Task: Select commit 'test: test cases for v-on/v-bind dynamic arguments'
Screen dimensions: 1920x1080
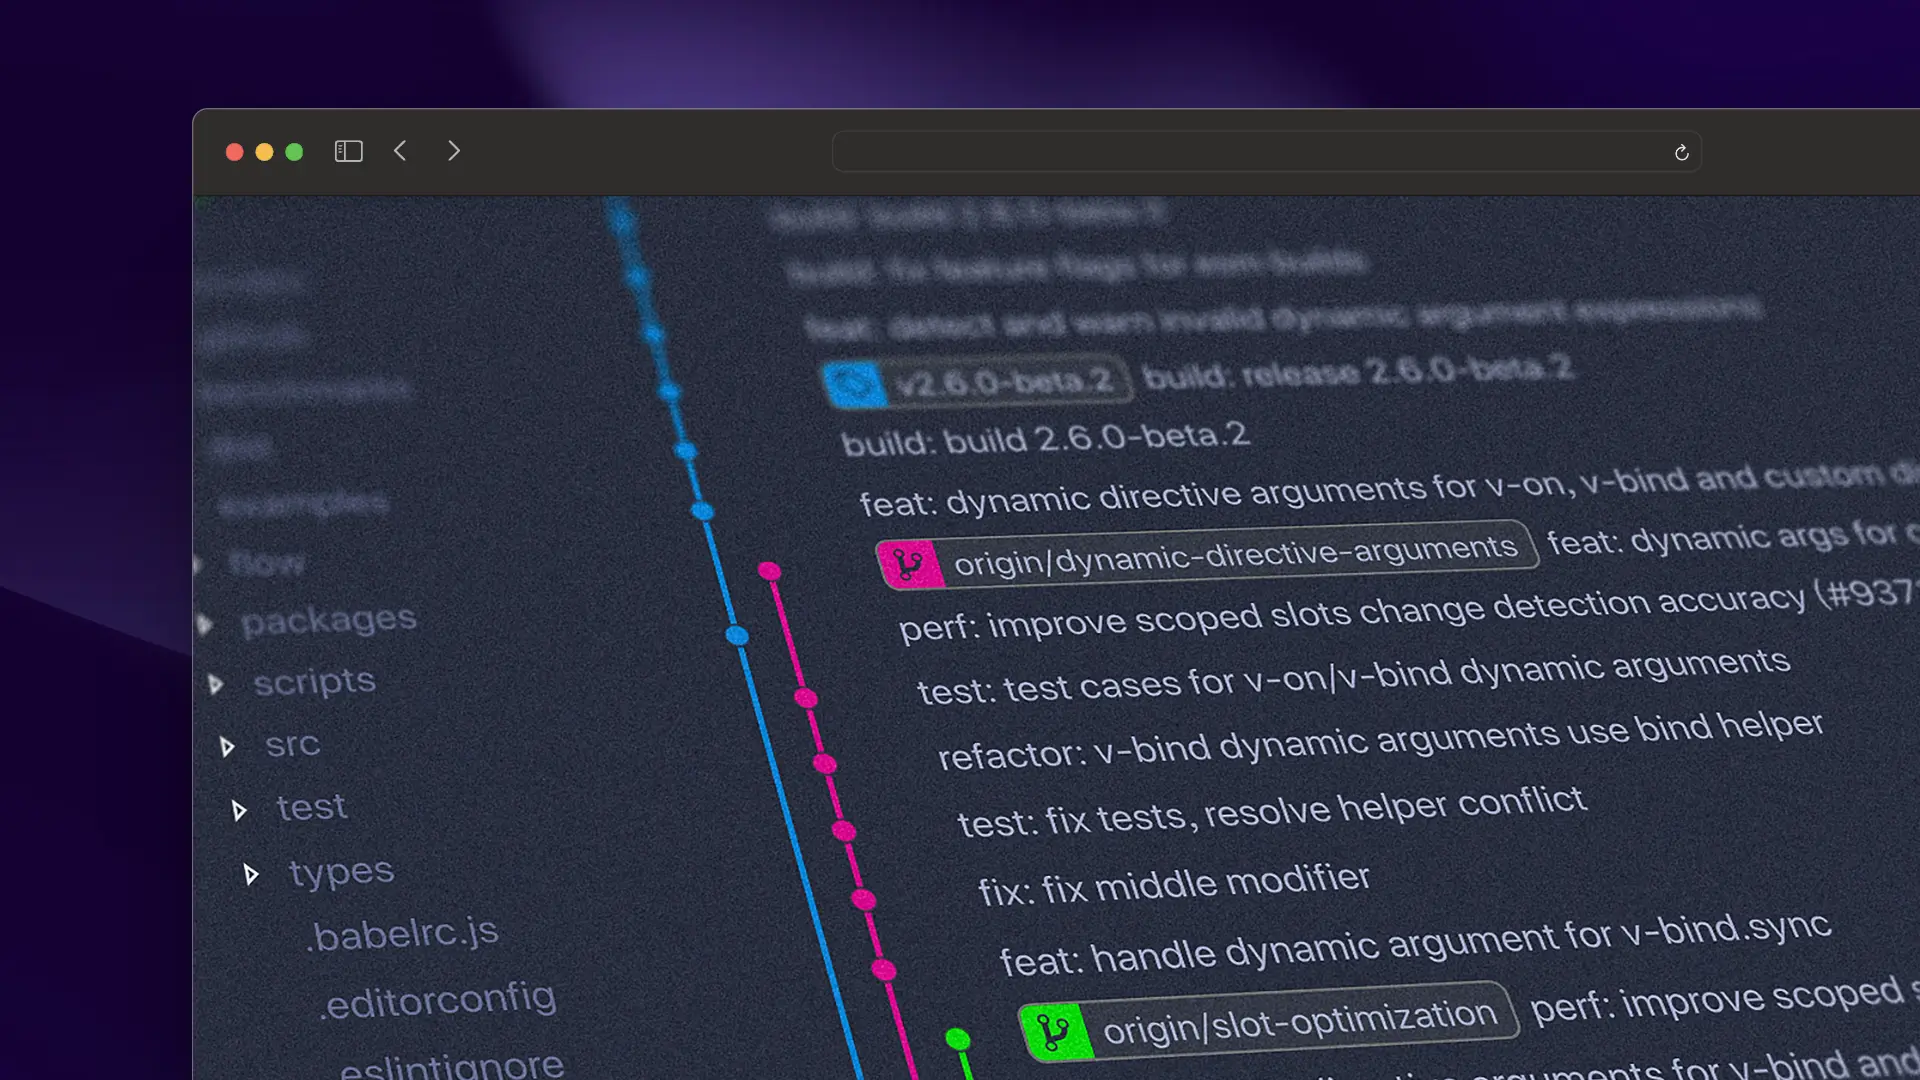Action: pos(1353,676)
